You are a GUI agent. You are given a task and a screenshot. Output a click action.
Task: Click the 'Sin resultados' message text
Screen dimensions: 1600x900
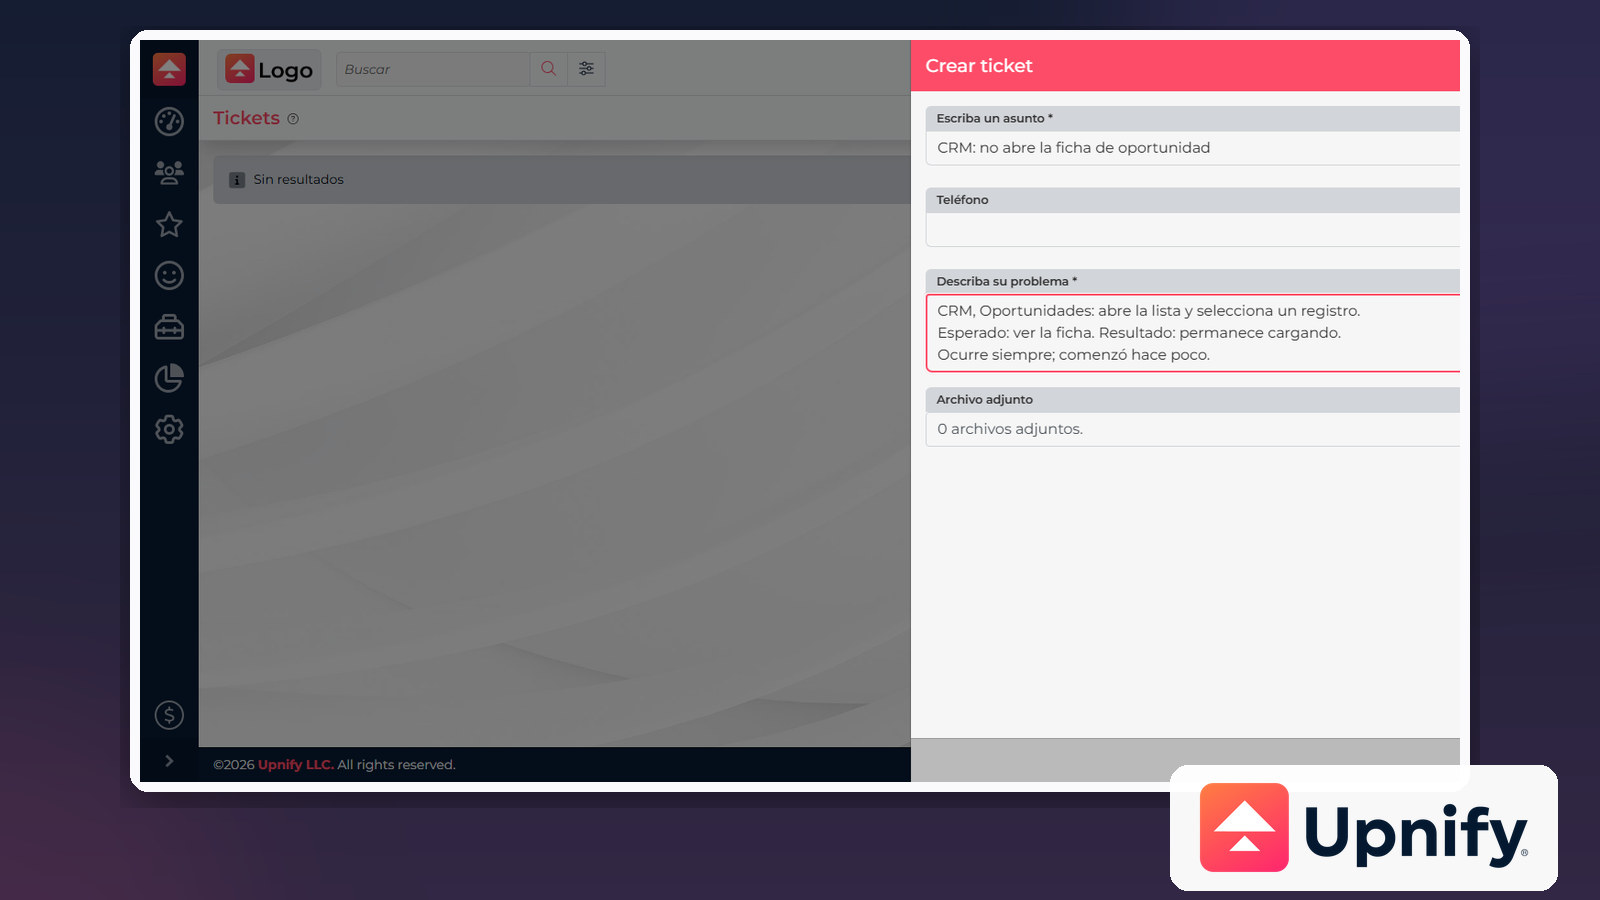click(298, 180)
